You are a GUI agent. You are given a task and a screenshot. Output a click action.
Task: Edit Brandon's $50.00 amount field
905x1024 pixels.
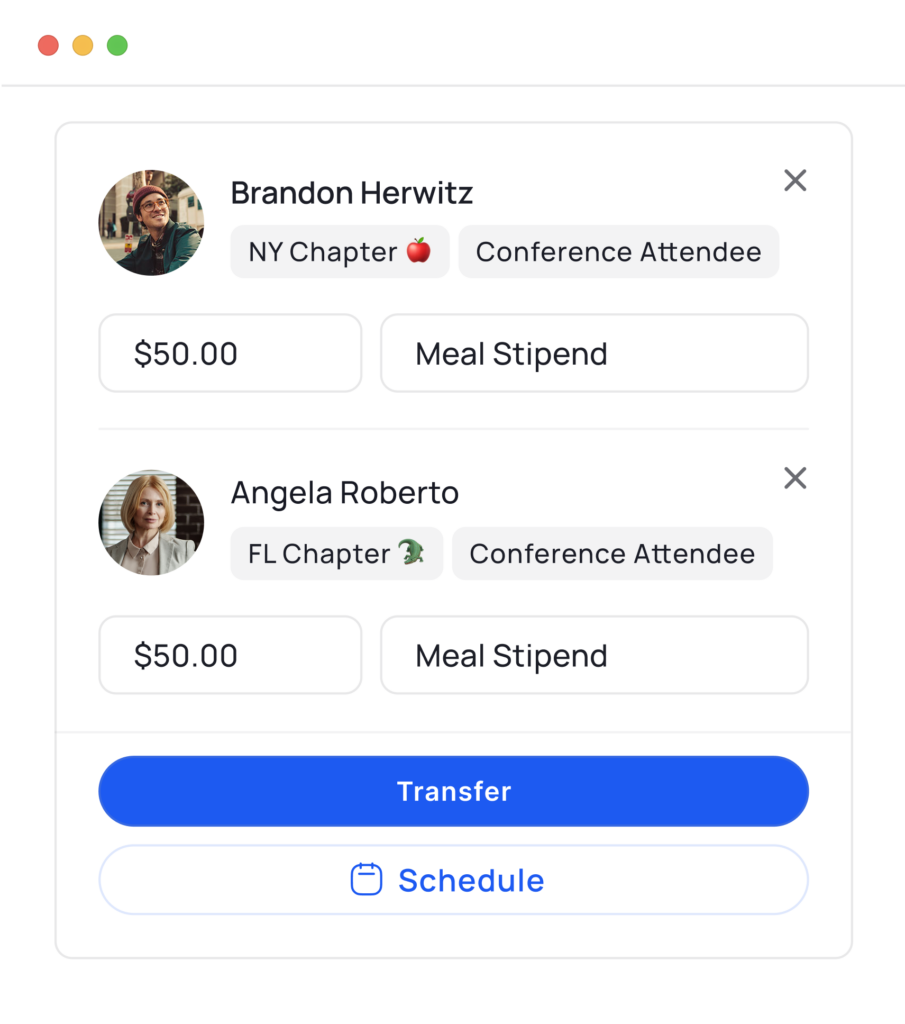230,353
